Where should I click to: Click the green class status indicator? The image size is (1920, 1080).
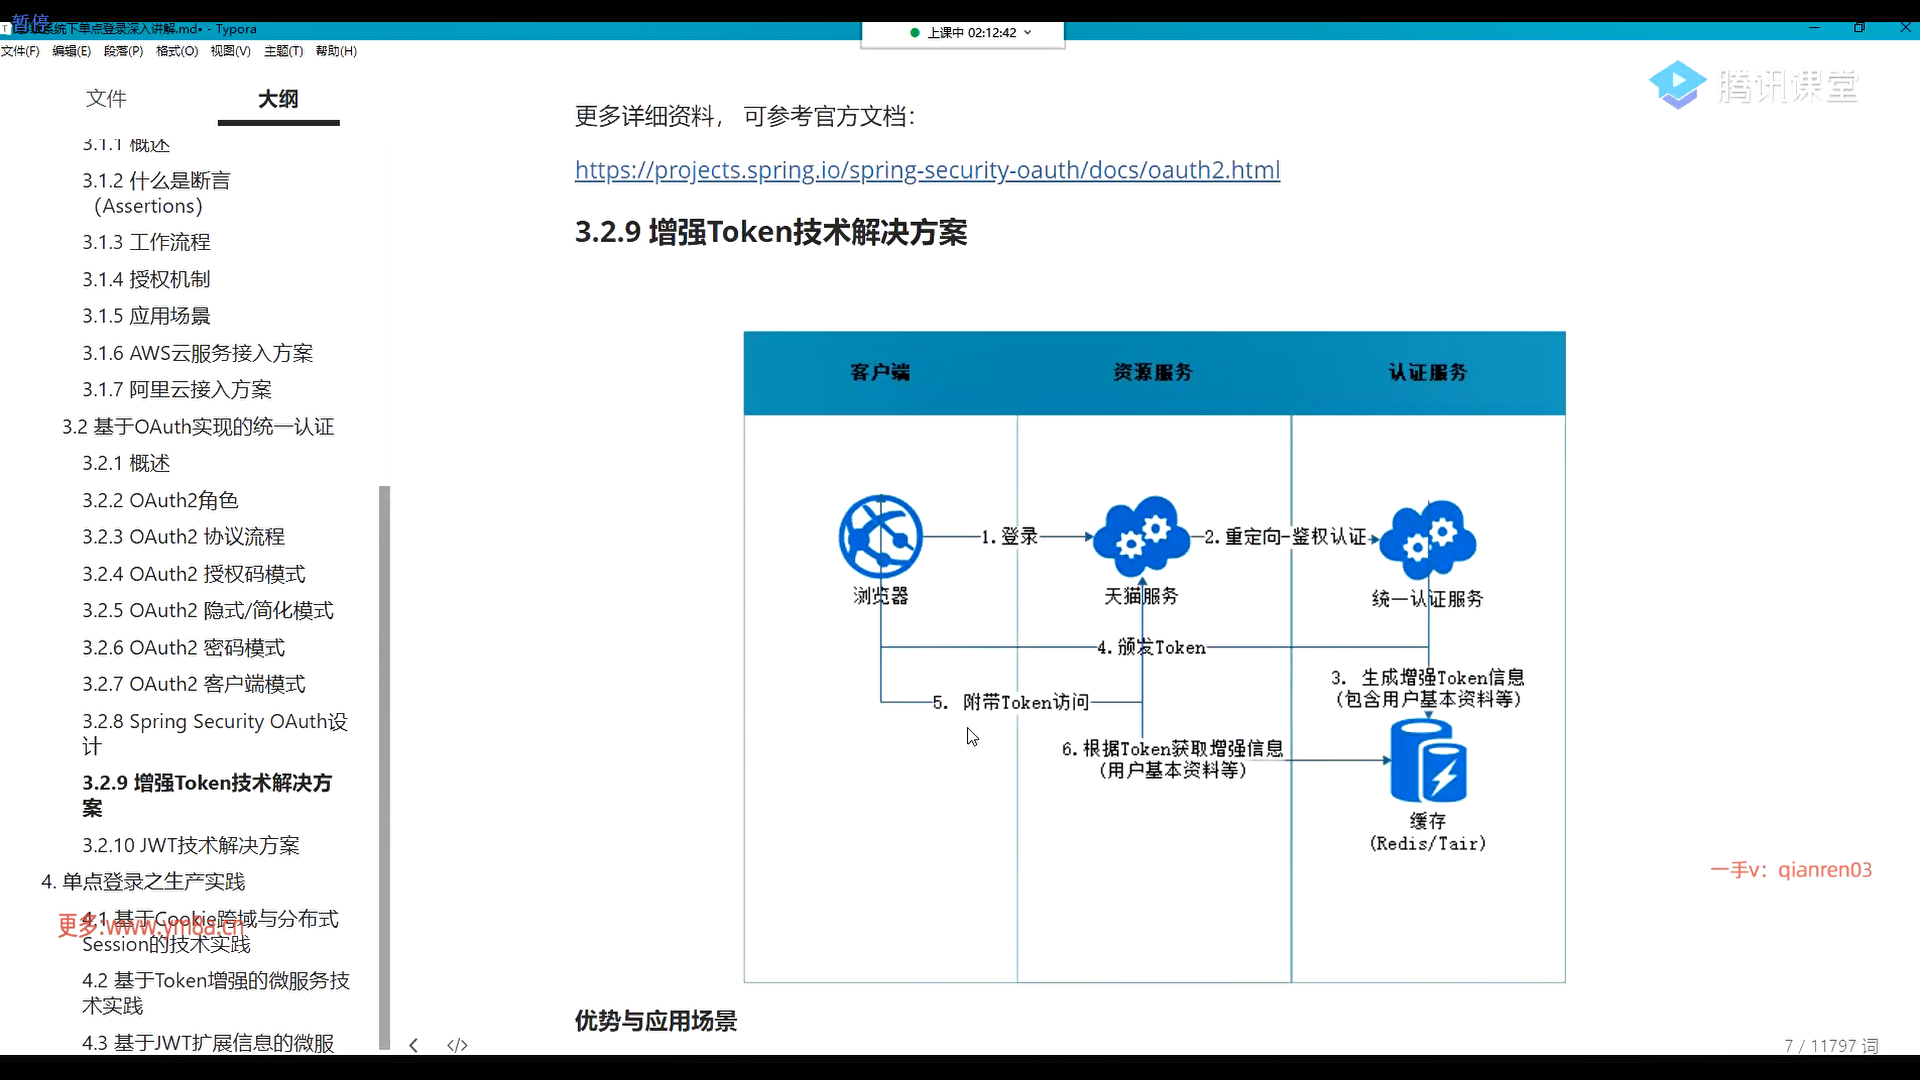pyautogui.click(x=915, y=33)
